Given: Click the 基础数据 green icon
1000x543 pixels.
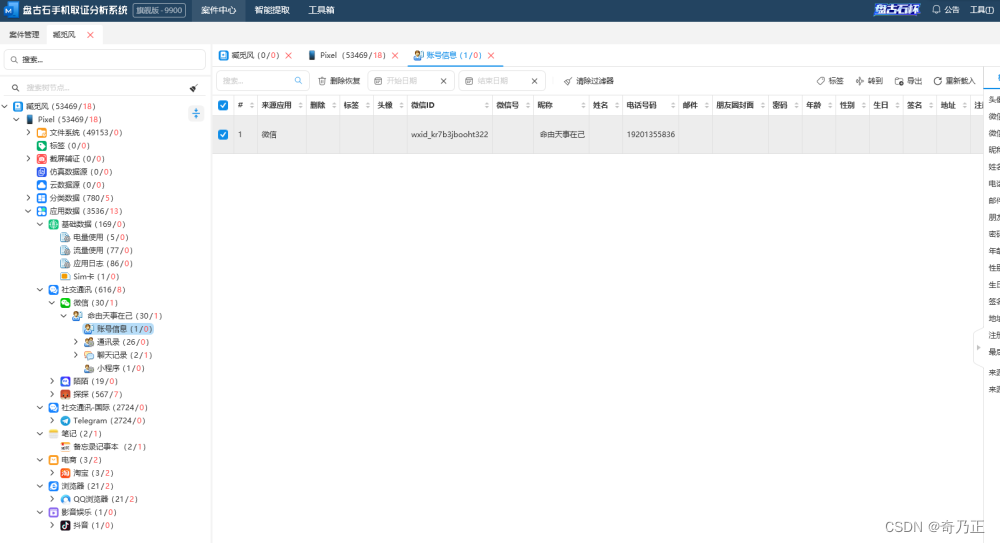Looking at the screenshot, I should 54,225.
